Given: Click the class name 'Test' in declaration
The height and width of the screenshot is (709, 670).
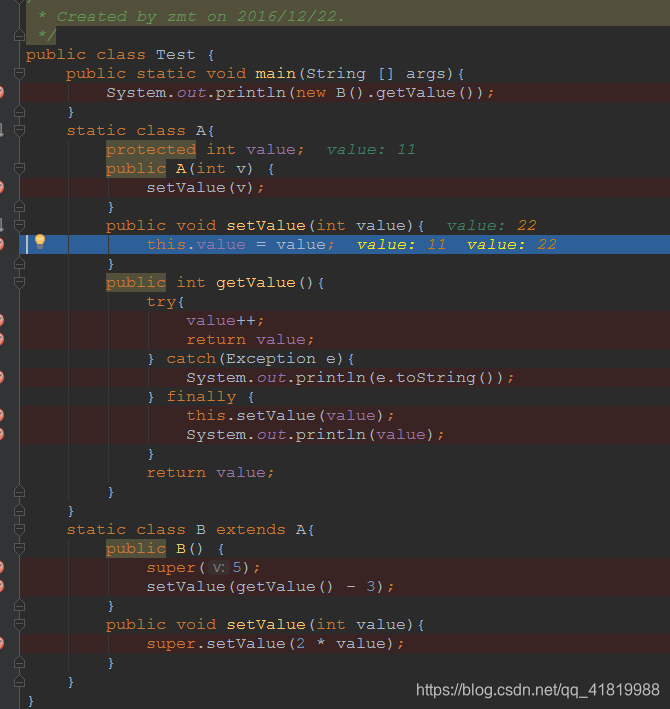Looking at the screenshot, I should point(175,55).
